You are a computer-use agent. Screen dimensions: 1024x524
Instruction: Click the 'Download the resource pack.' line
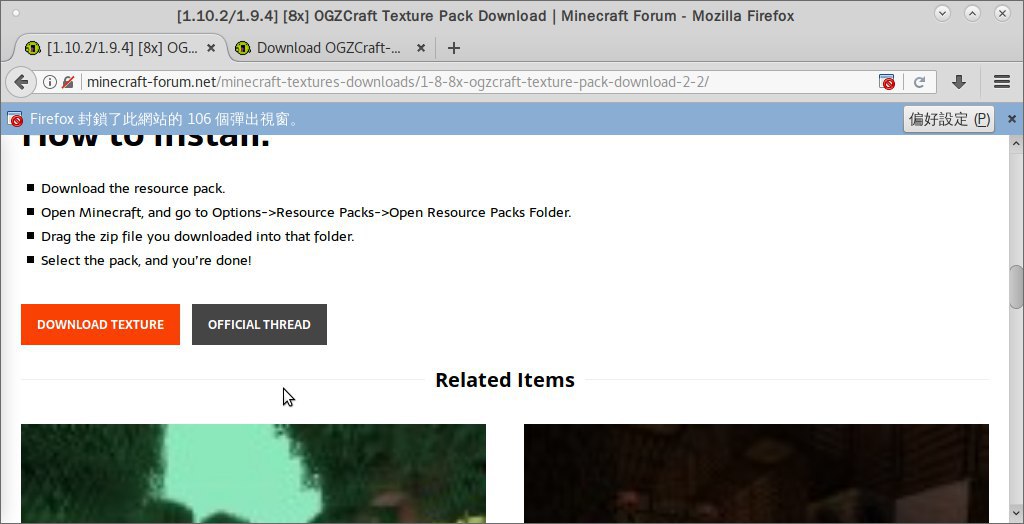(133, 189)
